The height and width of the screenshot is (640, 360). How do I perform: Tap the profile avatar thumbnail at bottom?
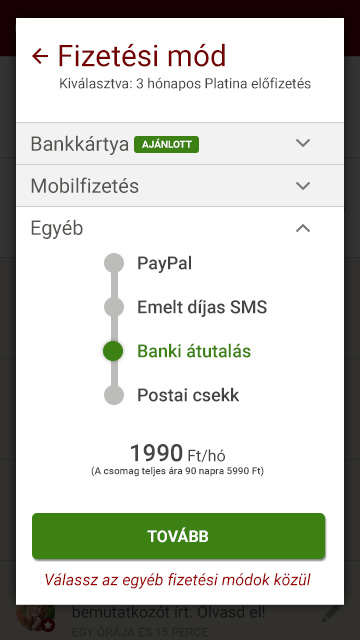[x=36, y=618]
